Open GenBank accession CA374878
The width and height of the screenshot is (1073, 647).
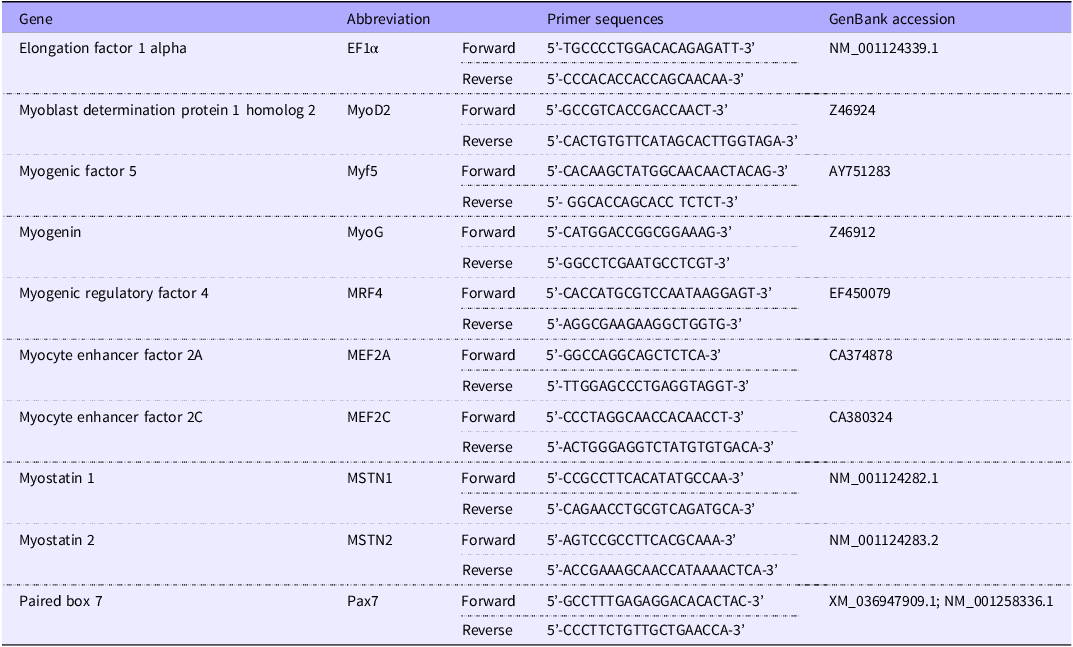click(860, 355)
